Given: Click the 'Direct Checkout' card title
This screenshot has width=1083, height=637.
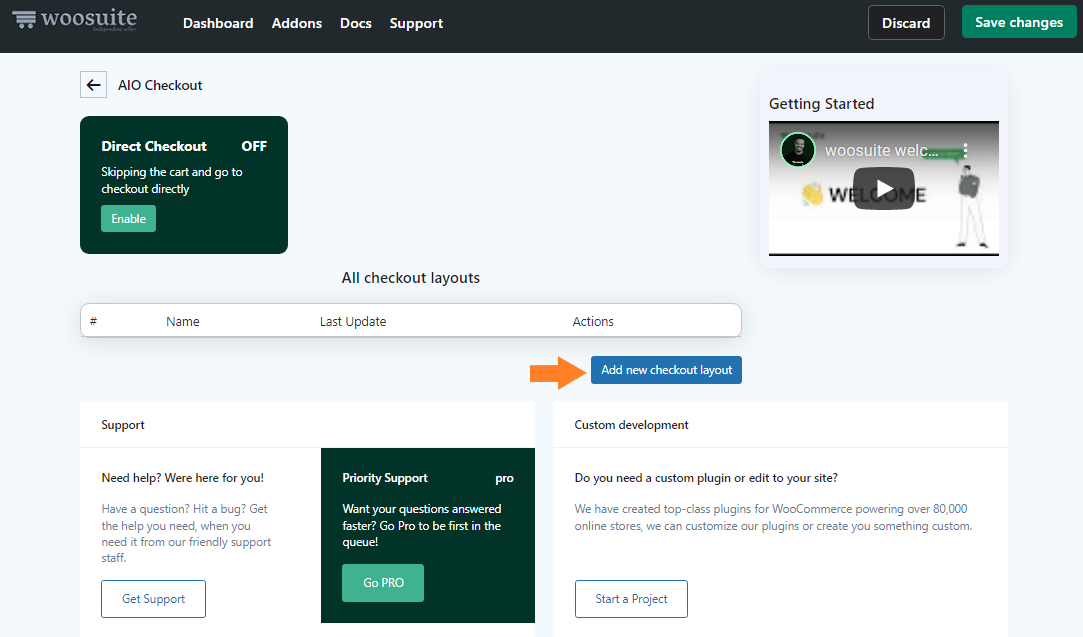Looking at the screenshot, I should pyautogui.click(x=154, y=146).
